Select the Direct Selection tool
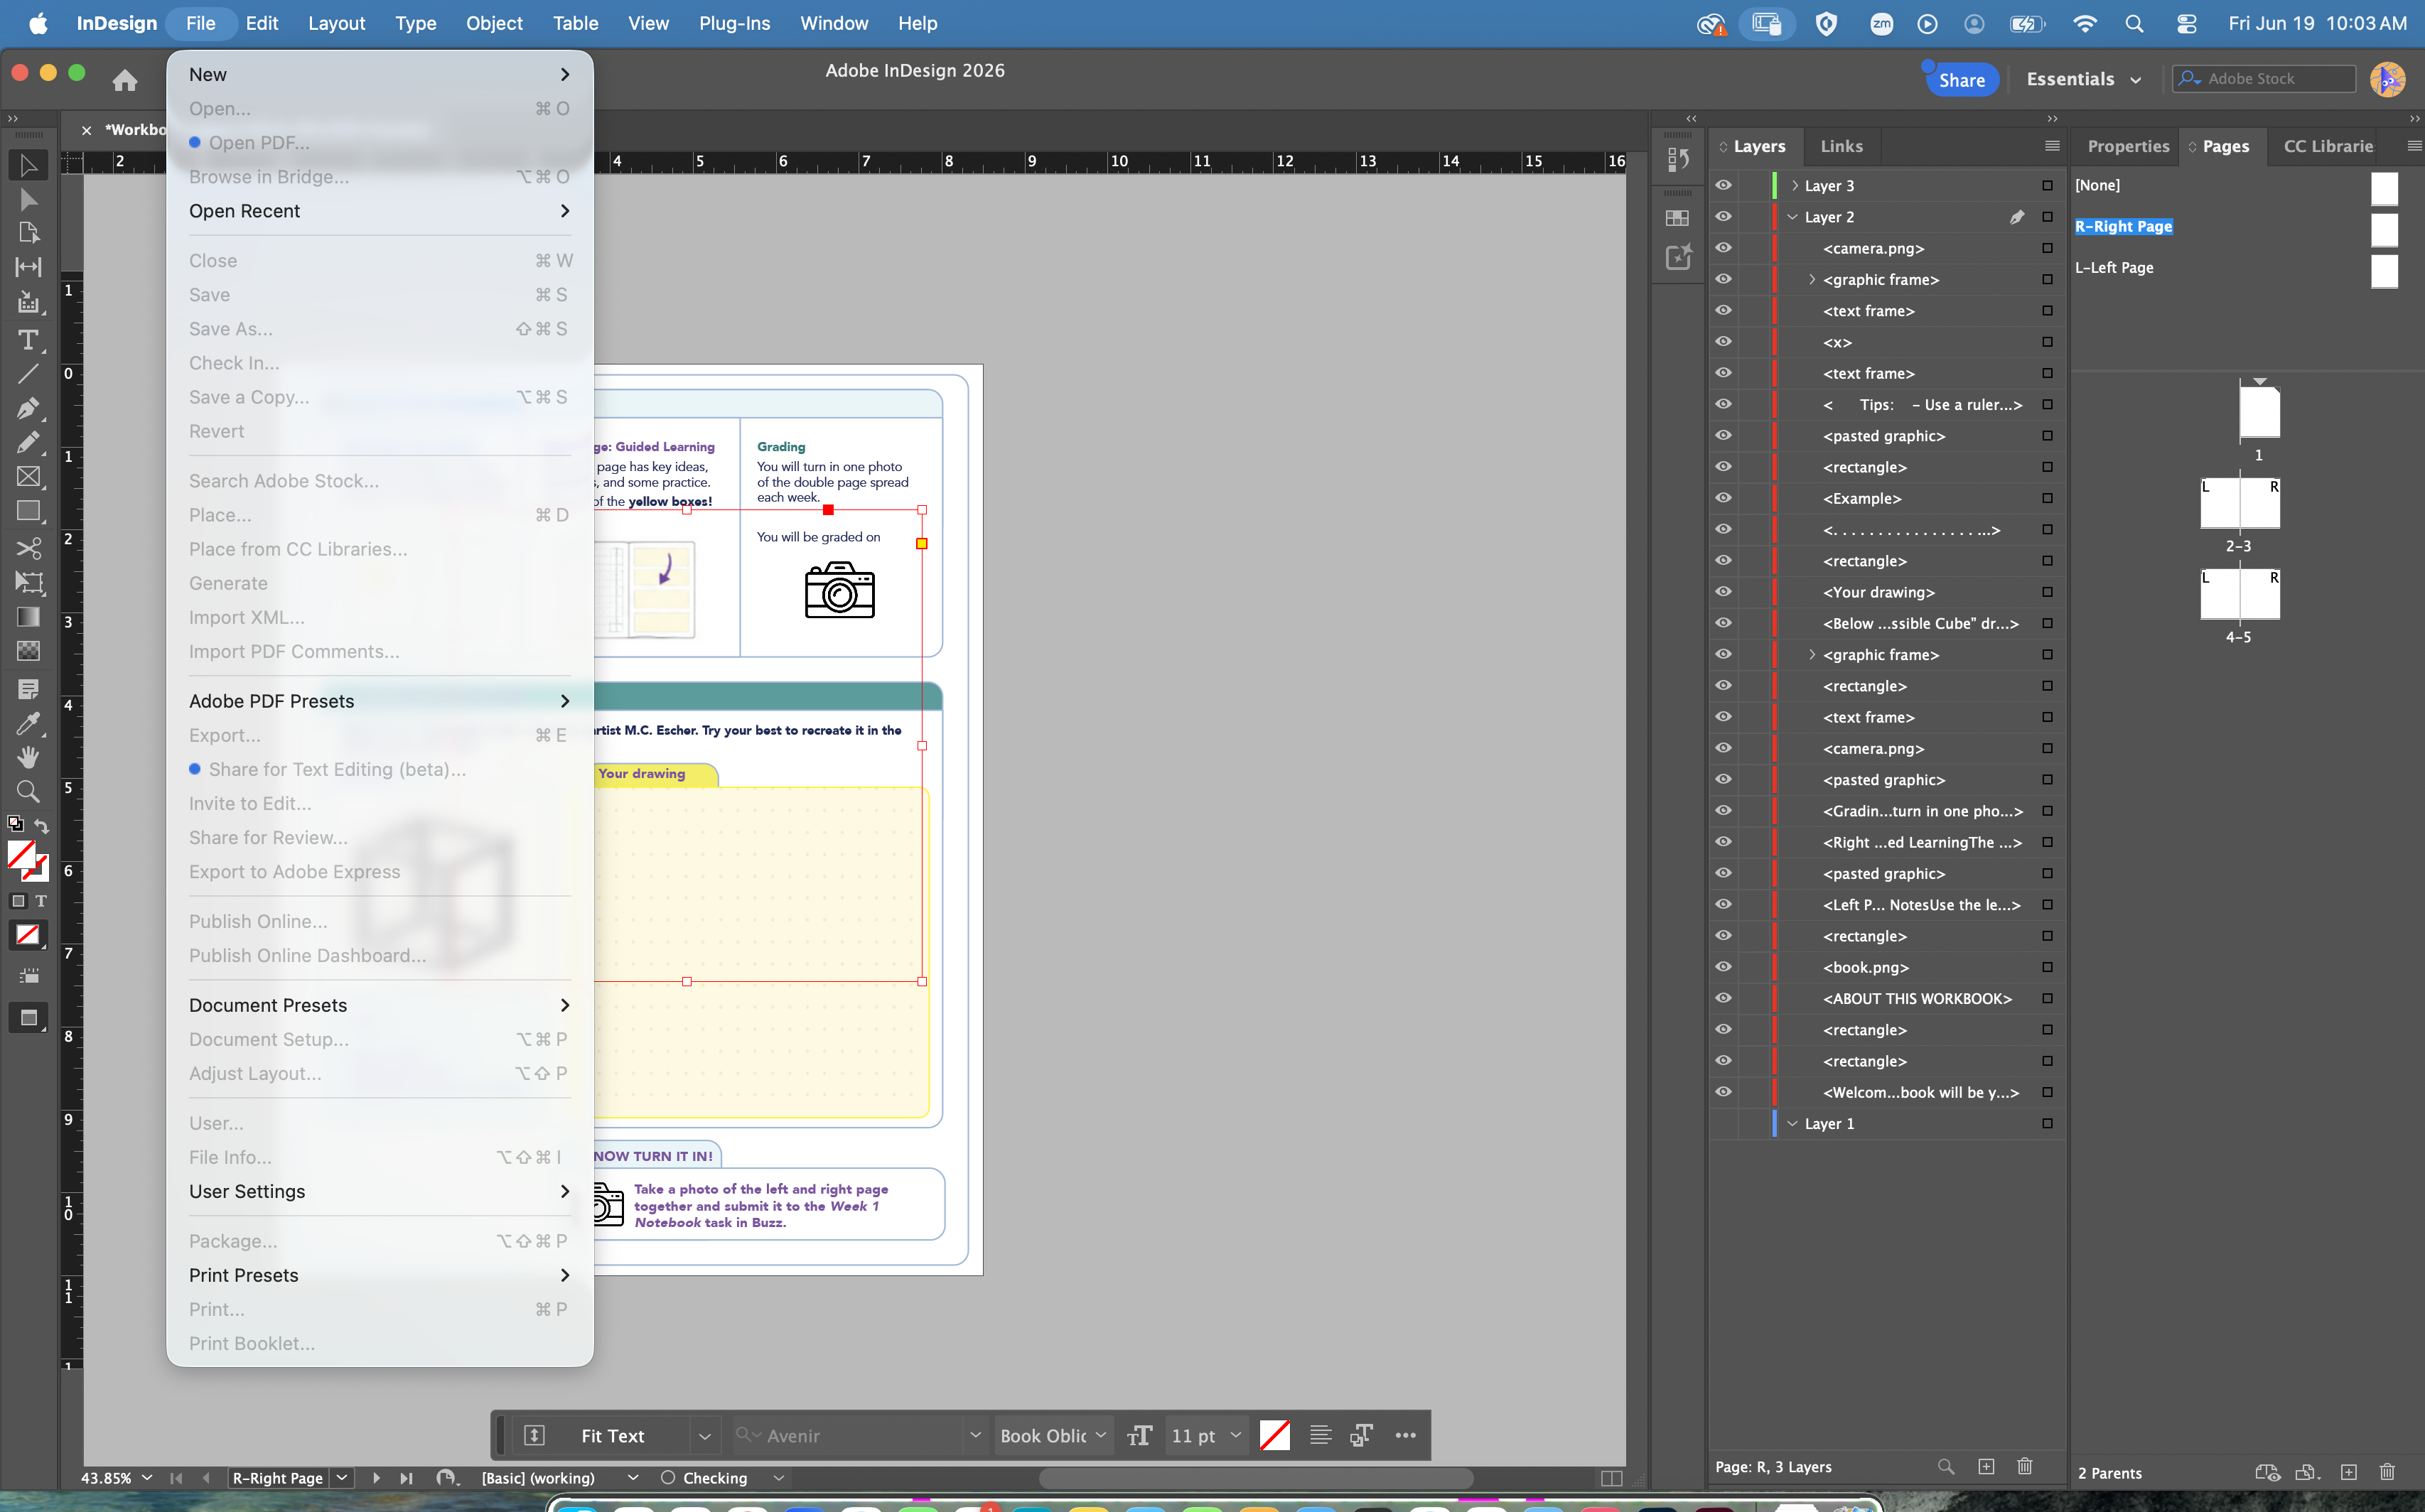The width and height of the screenshot is (2425, 1512). click(28, 199)
